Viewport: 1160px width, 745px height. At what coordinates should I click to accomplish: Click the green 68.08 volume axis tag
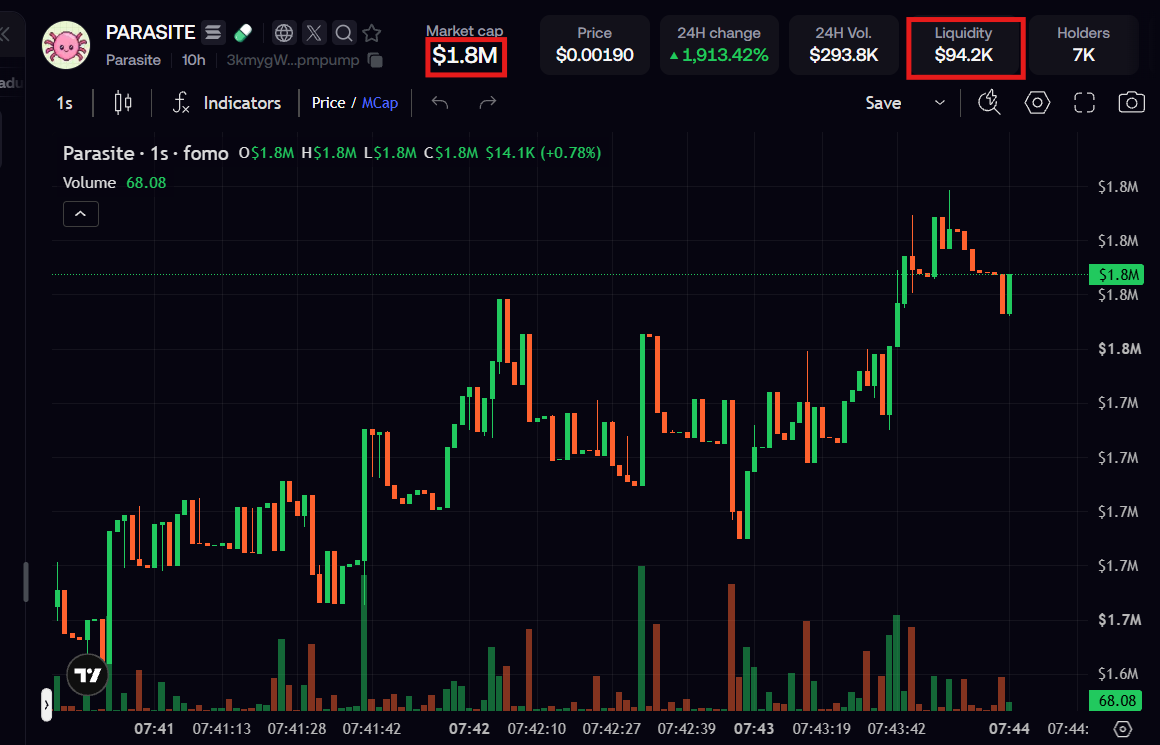(1117, 700)
